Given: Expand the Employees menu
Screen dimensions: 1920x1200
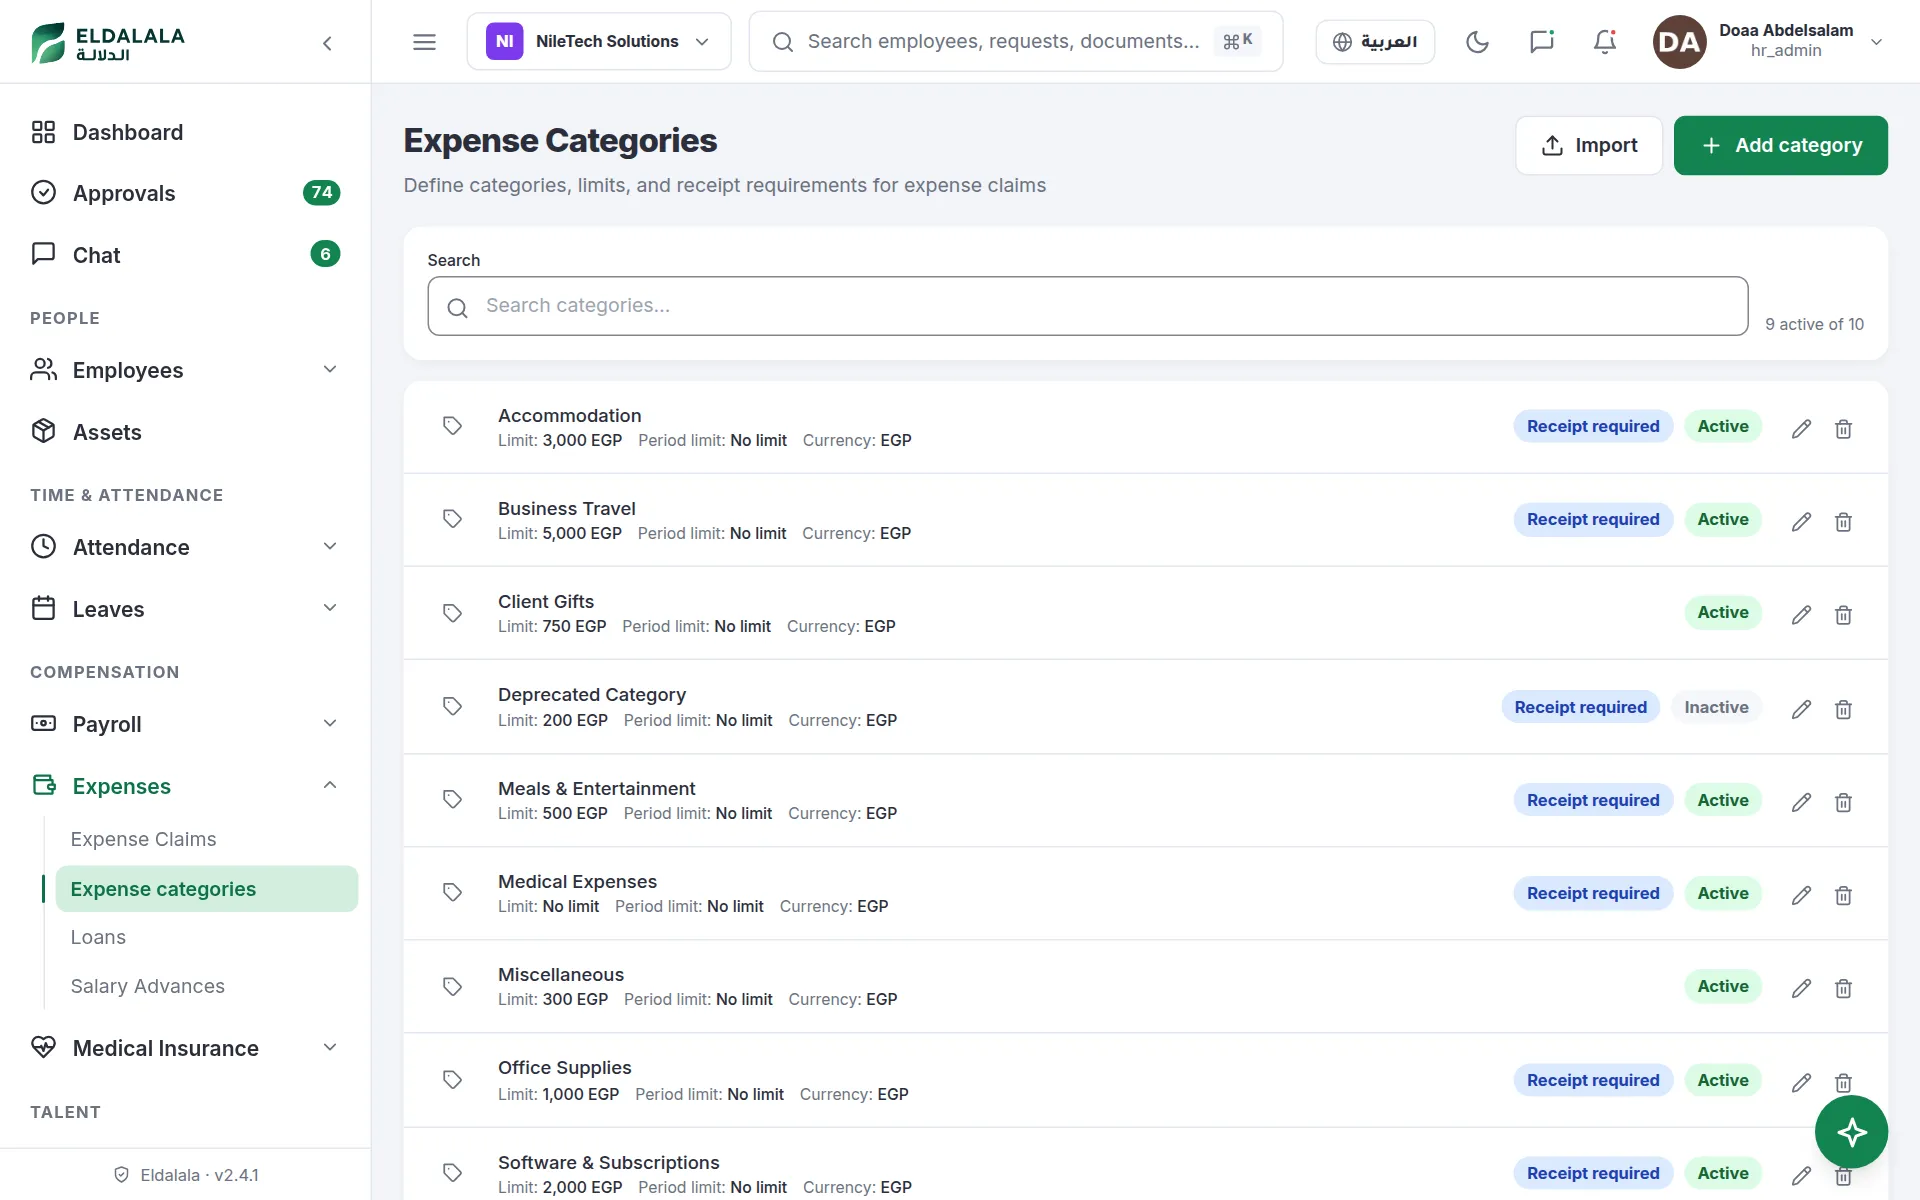Looking at the screenshot, I should [185, 370].
